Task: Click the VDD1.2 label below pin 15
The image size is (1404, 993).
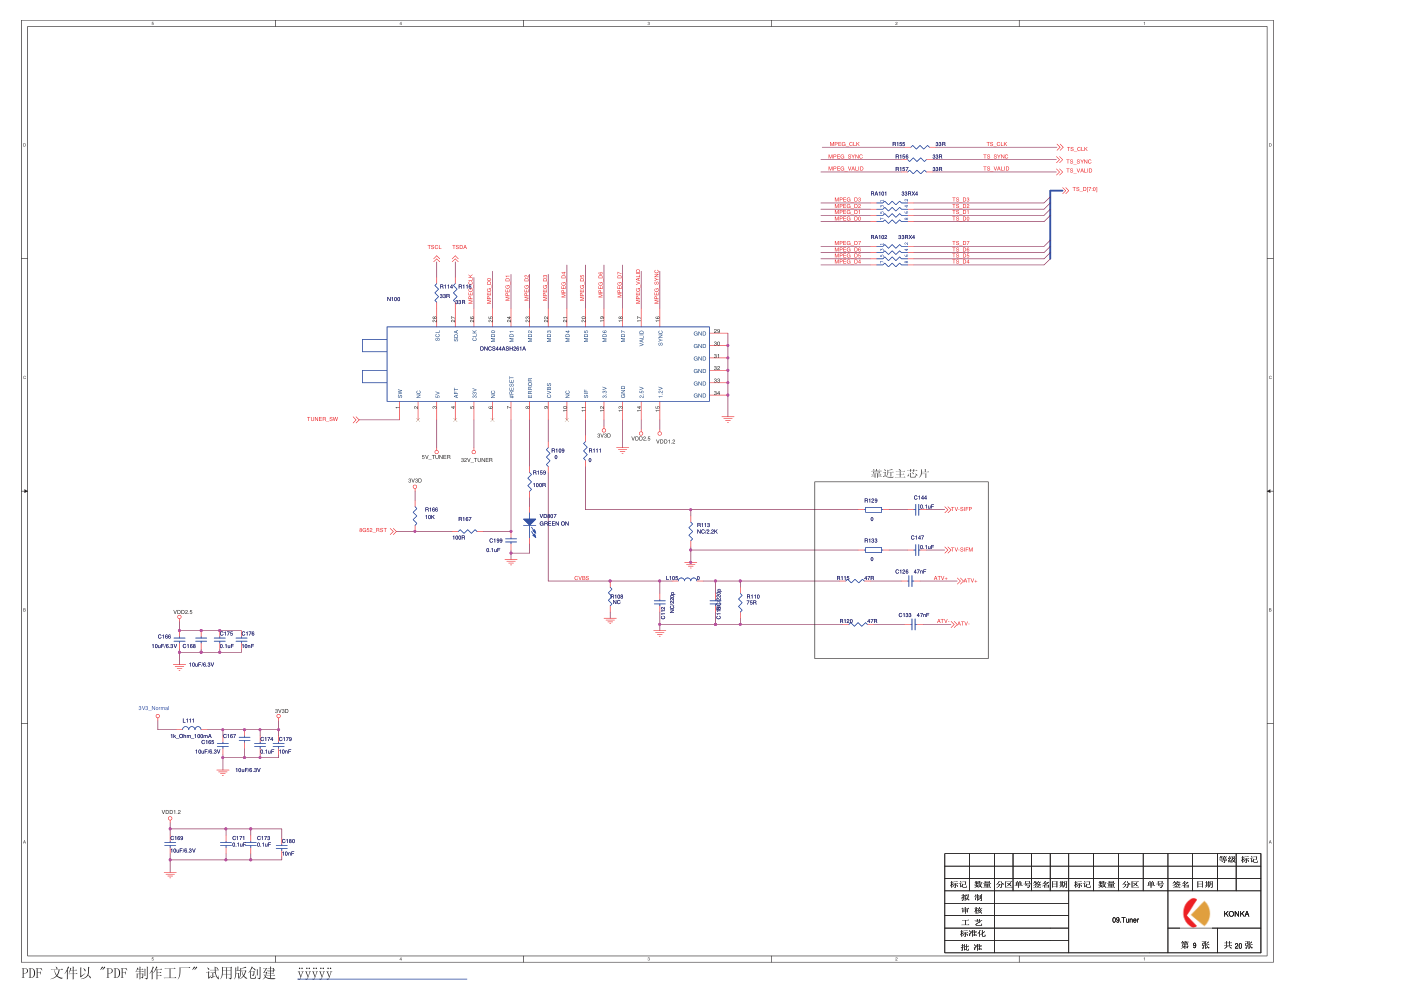Action: 665,442
